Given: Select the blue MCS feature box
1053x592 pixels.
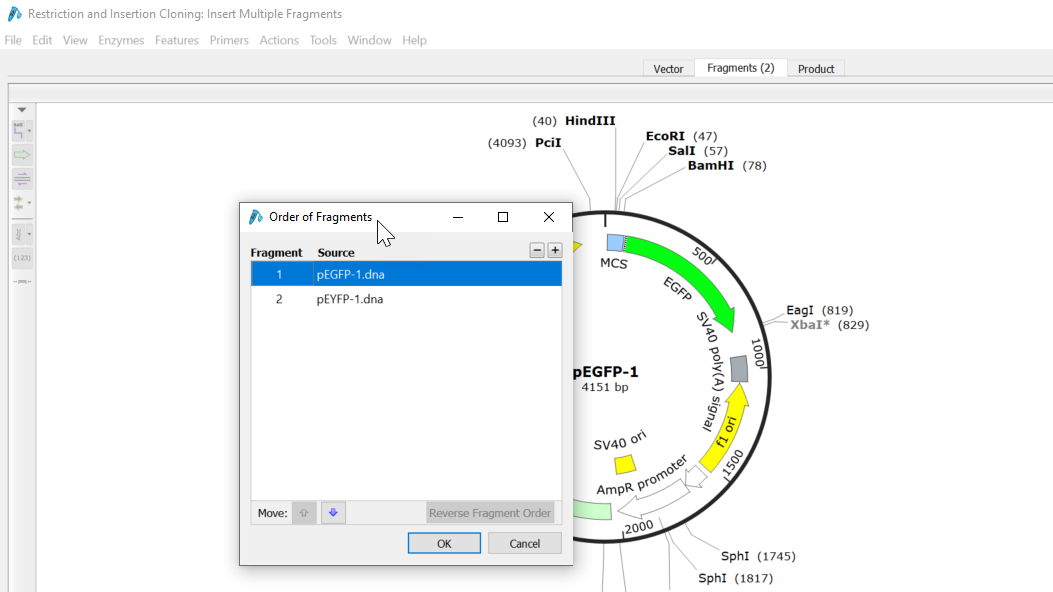Looking at the screenshot, I should tap(615, 242).
